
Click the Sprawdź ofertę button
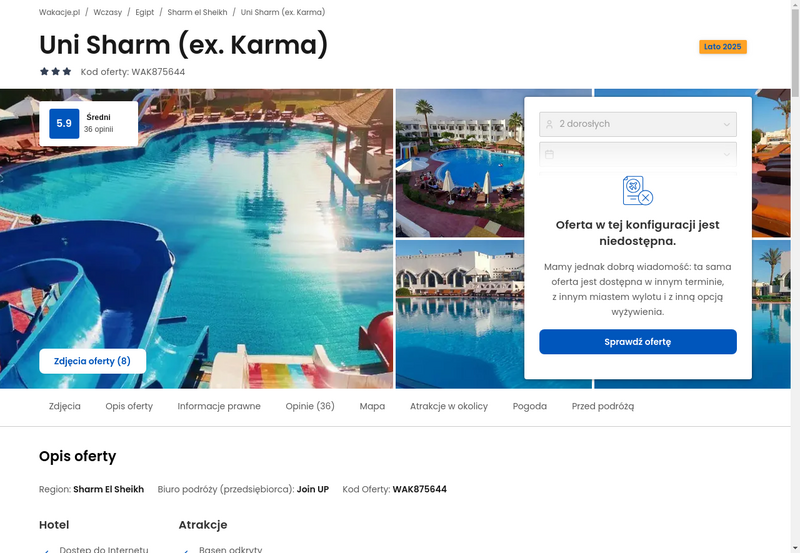(x=638, y=342)
